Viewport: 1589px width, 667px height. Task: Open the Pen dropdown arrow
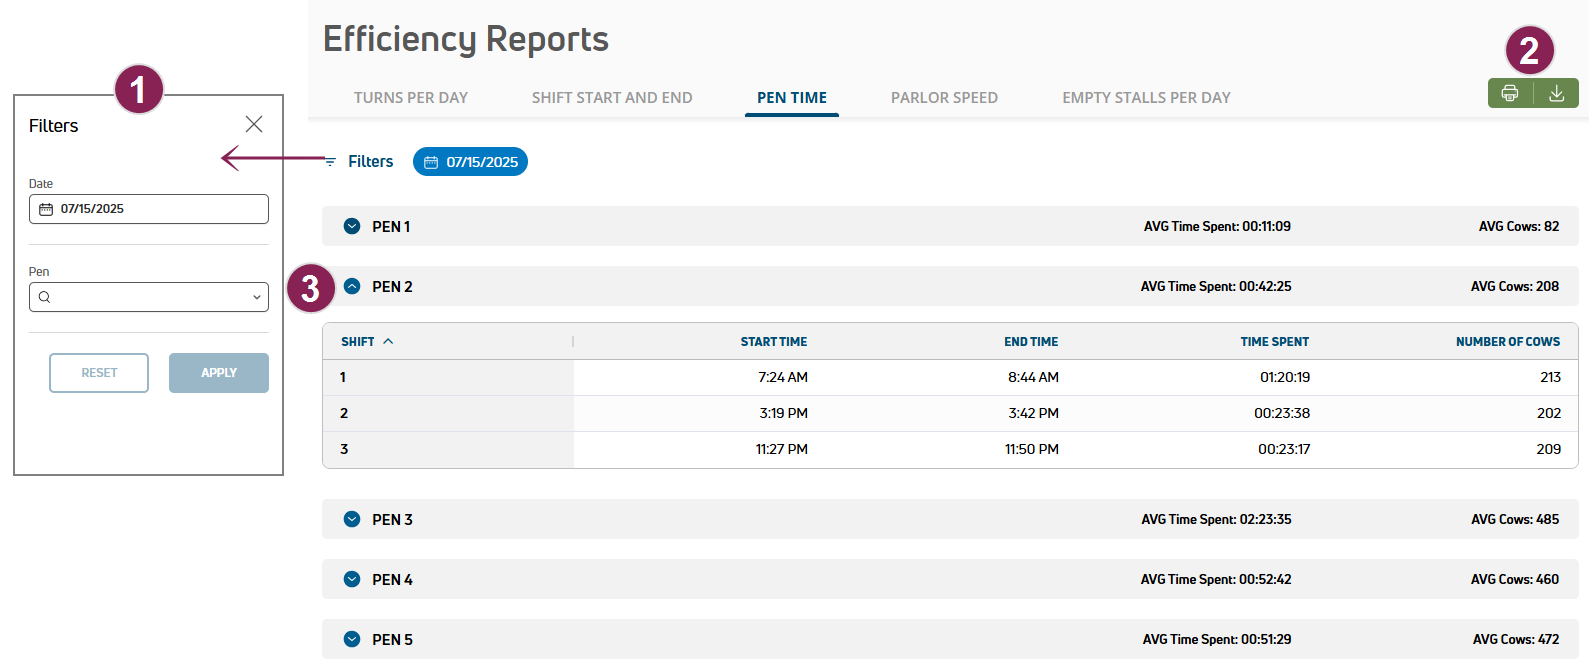(256, 297)
